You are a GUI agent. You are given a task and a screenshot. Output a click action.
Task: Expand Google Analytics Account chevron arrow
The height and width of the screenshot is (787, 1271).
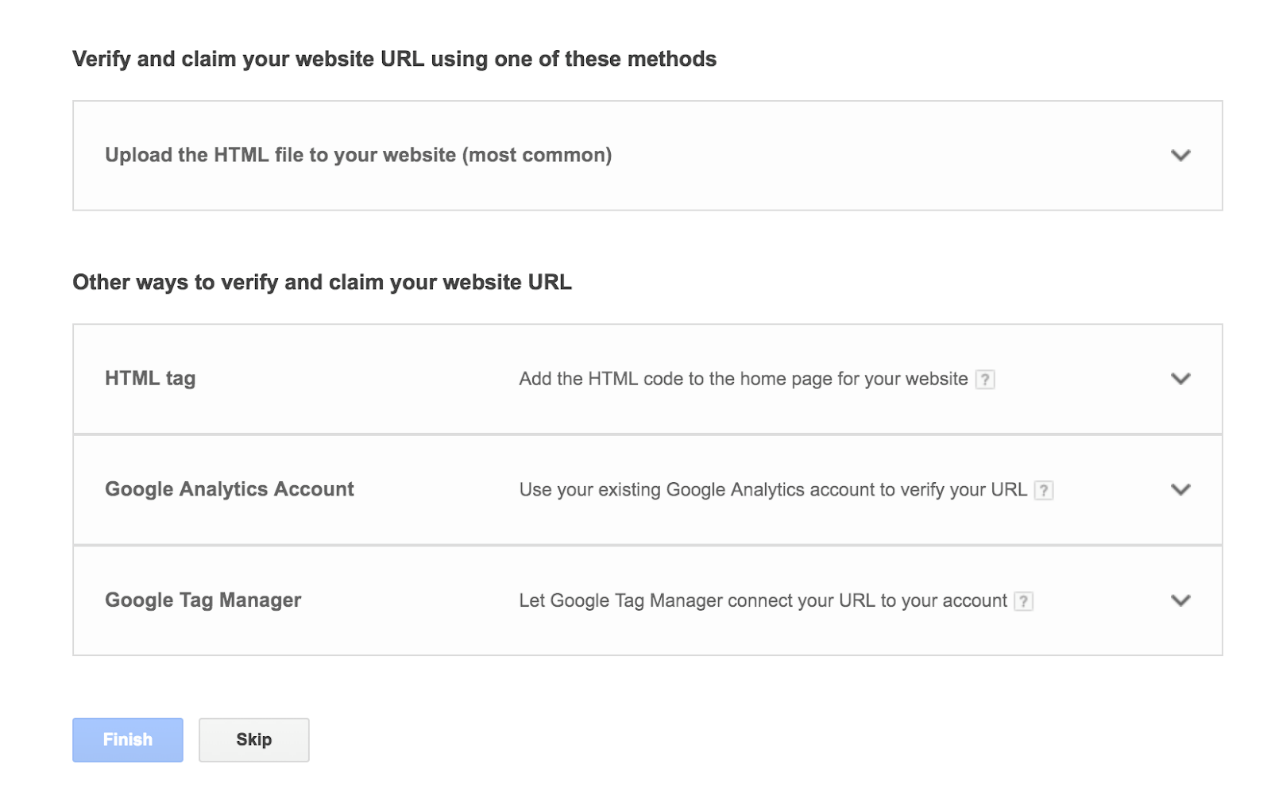click(1181, 490)
